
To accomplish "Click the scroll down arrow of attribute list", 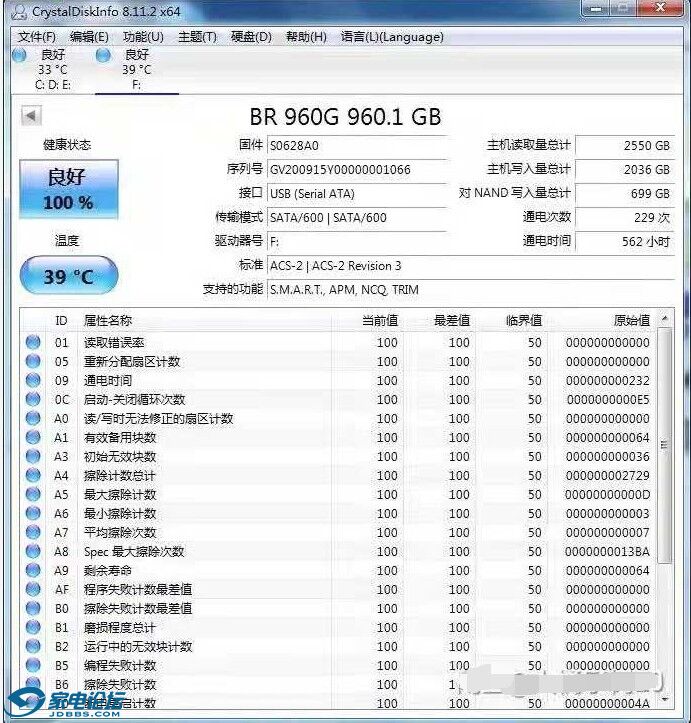I will (x=665, y=699).
